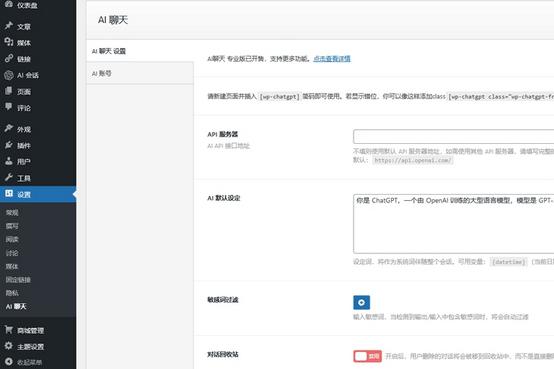Screen dimensions: 554x369
Task: Click the gear icon for 主题设置
Action: coord(9,346)
